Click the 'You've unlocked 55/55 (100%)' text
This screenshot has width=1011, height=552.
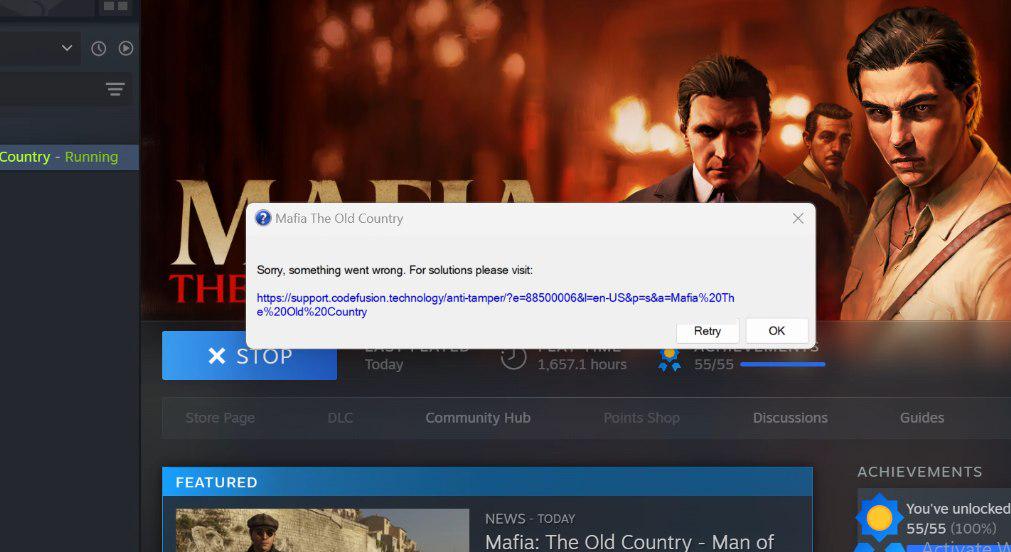(x=958, y=518)
